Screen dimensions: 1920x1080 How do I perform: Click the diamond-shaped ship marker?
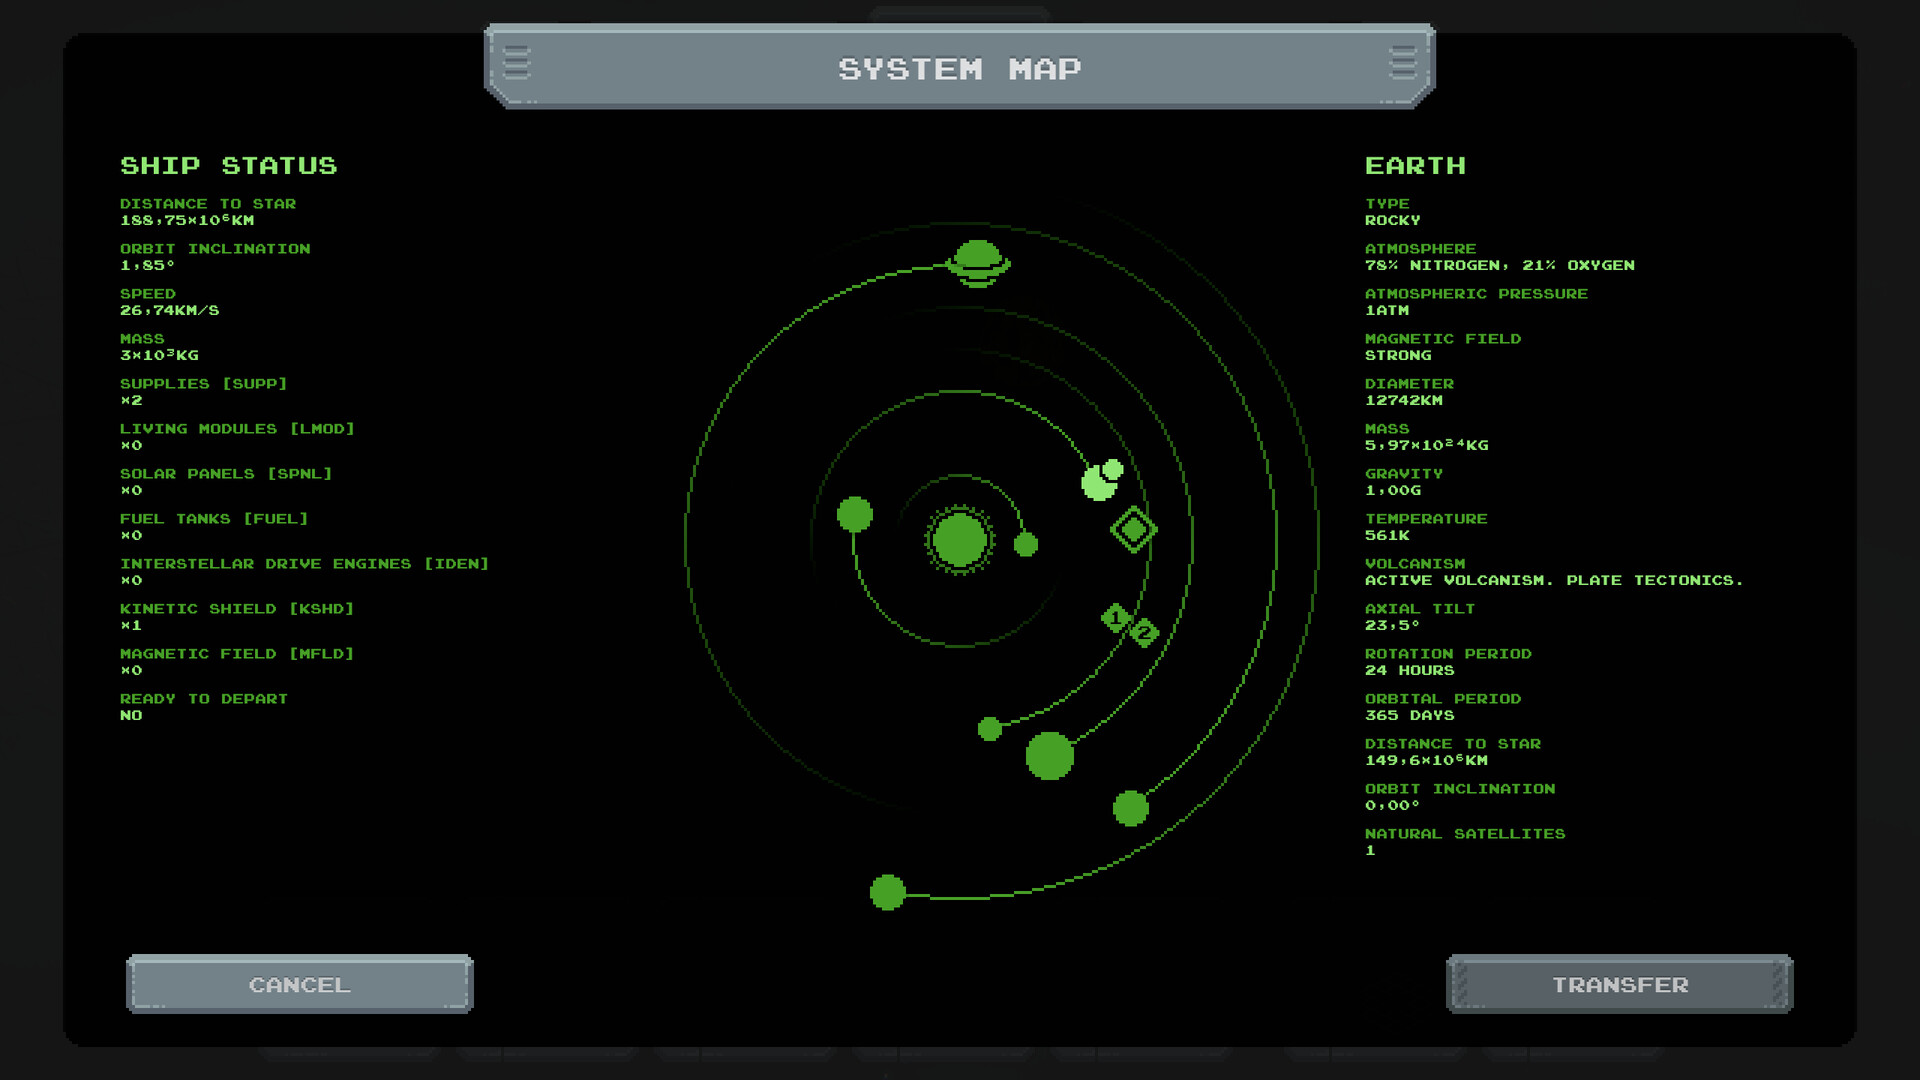1133,528
